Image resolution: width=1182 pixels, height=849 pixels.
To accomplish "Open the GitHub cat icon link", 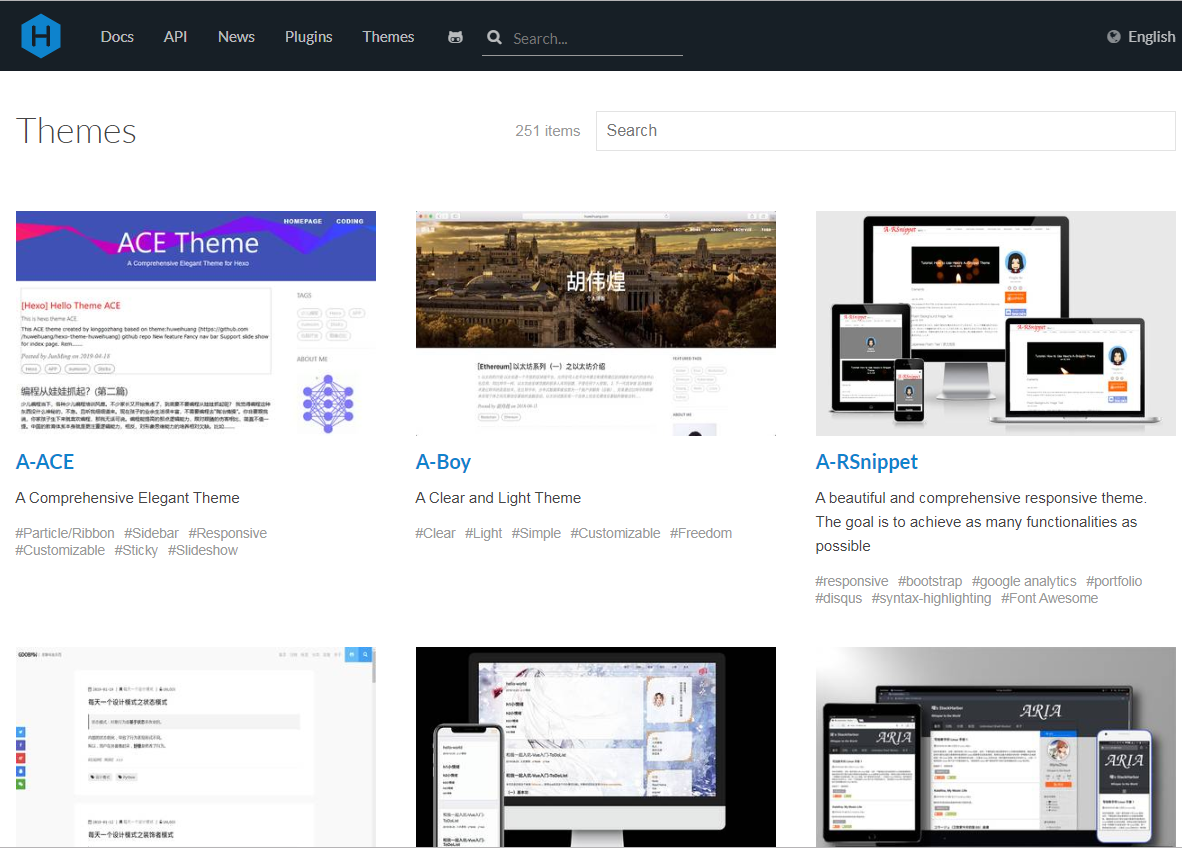I will click(x=455, y=37).
